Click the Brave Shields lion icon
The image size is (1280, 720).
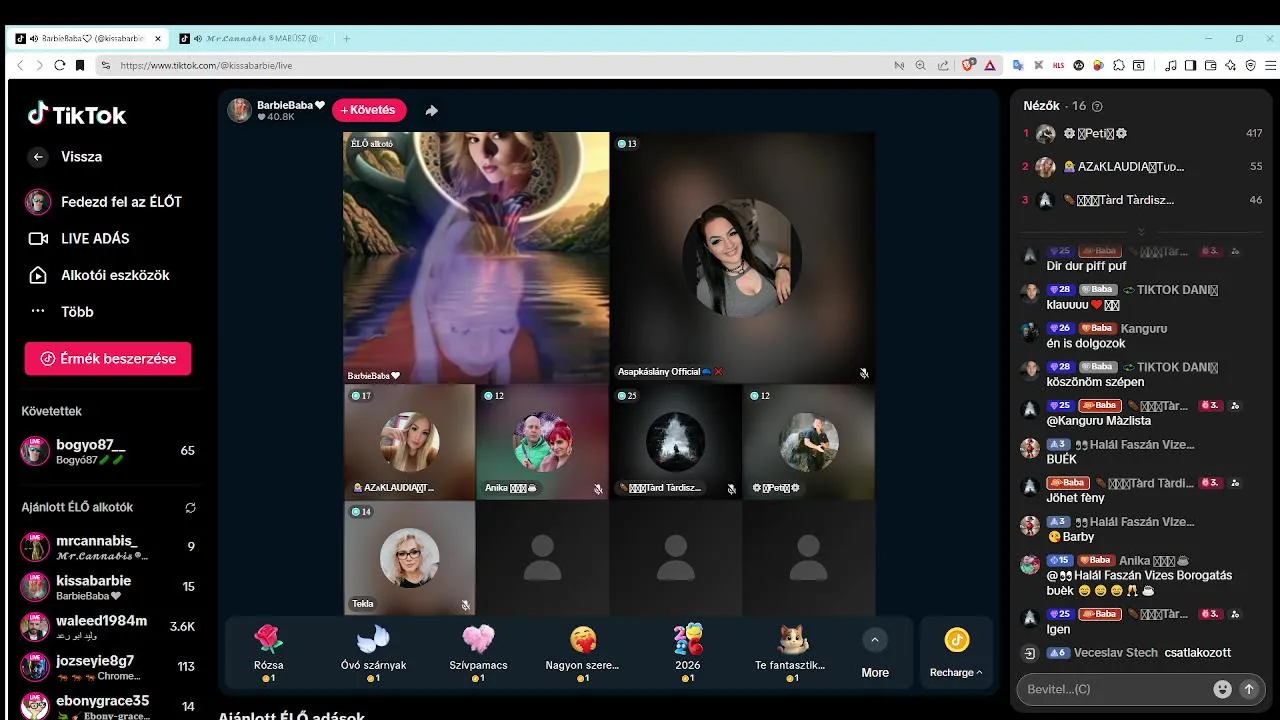point(968,65)
